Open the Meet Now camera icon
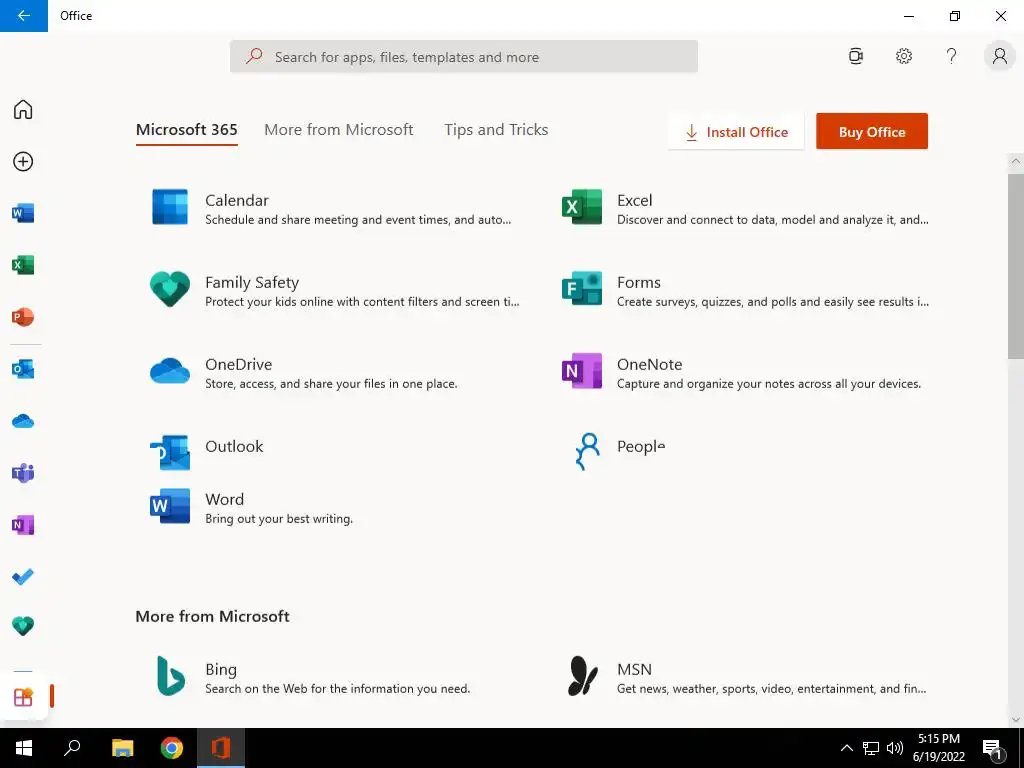This screenshot has height=768, width=1024. coord(856,56)
